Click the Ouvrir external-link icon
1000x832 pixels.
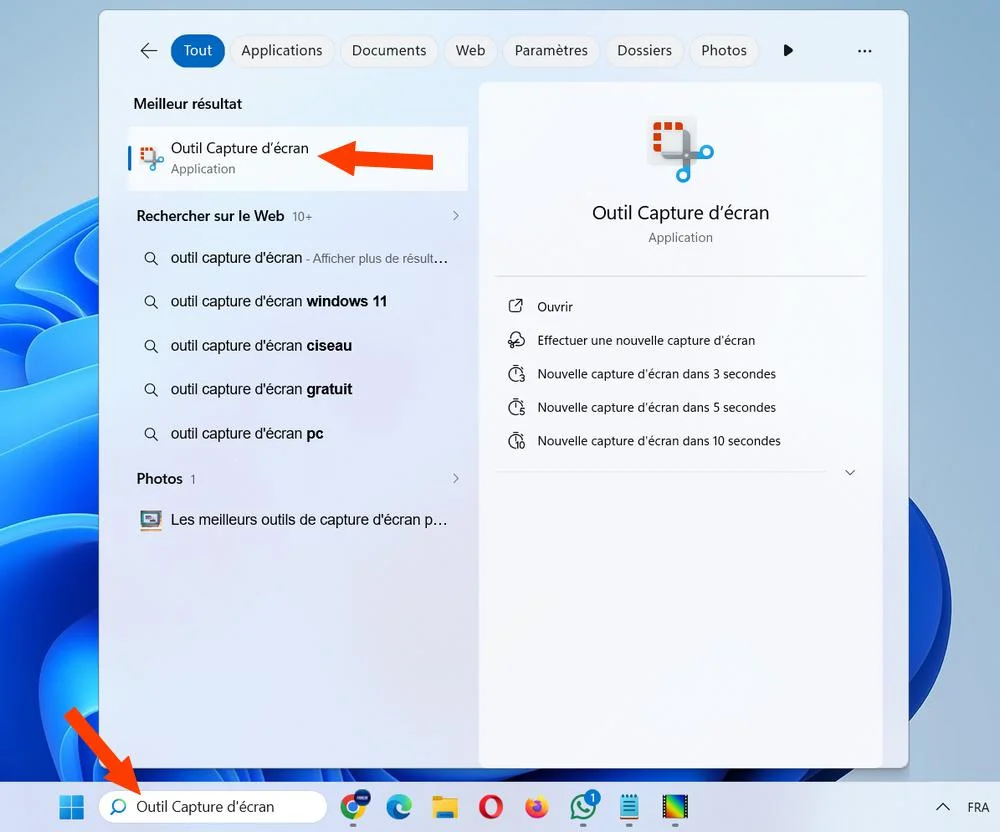[x=515, y=306]
